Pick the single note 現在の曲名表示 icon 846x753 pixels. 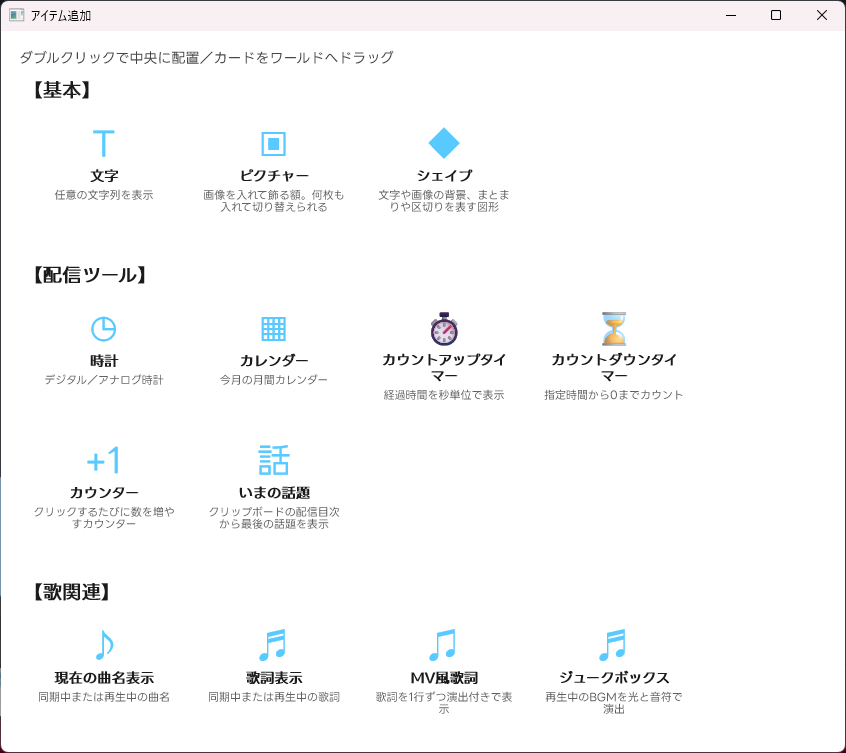[x=104, y=645]
